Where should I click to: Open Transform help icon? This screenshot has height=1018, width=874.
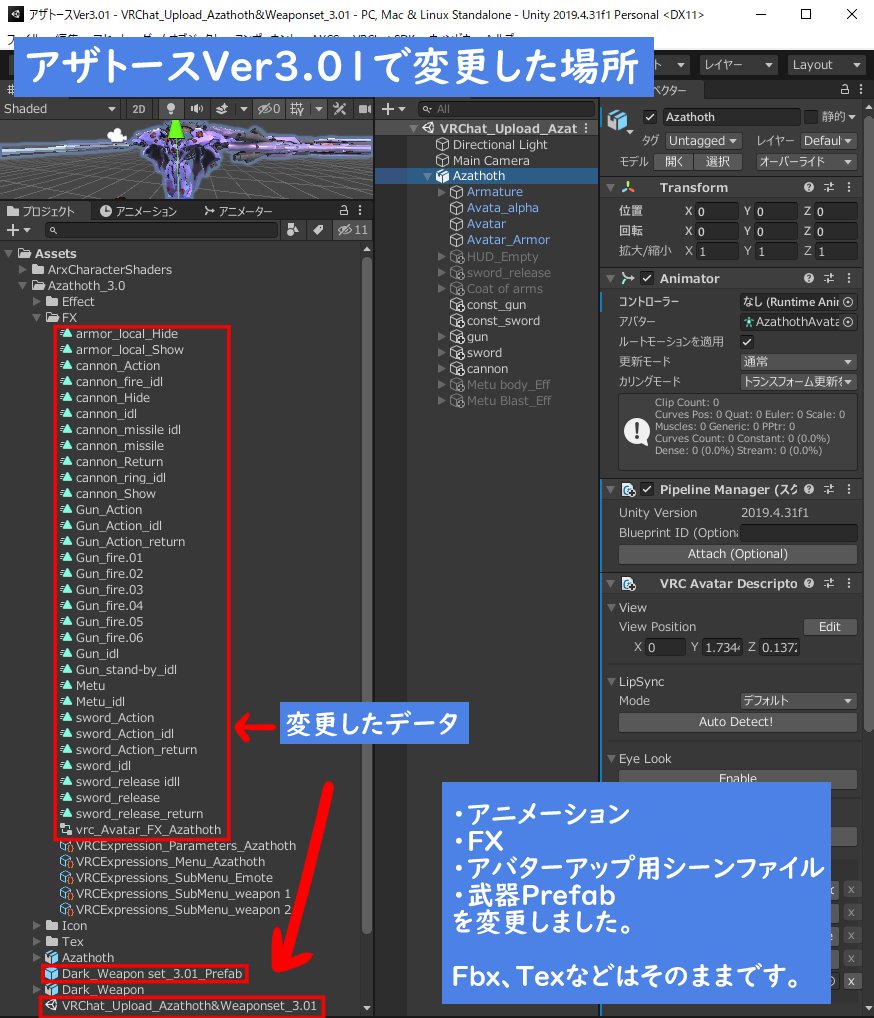pyautogui.click(x=809, y=188)
